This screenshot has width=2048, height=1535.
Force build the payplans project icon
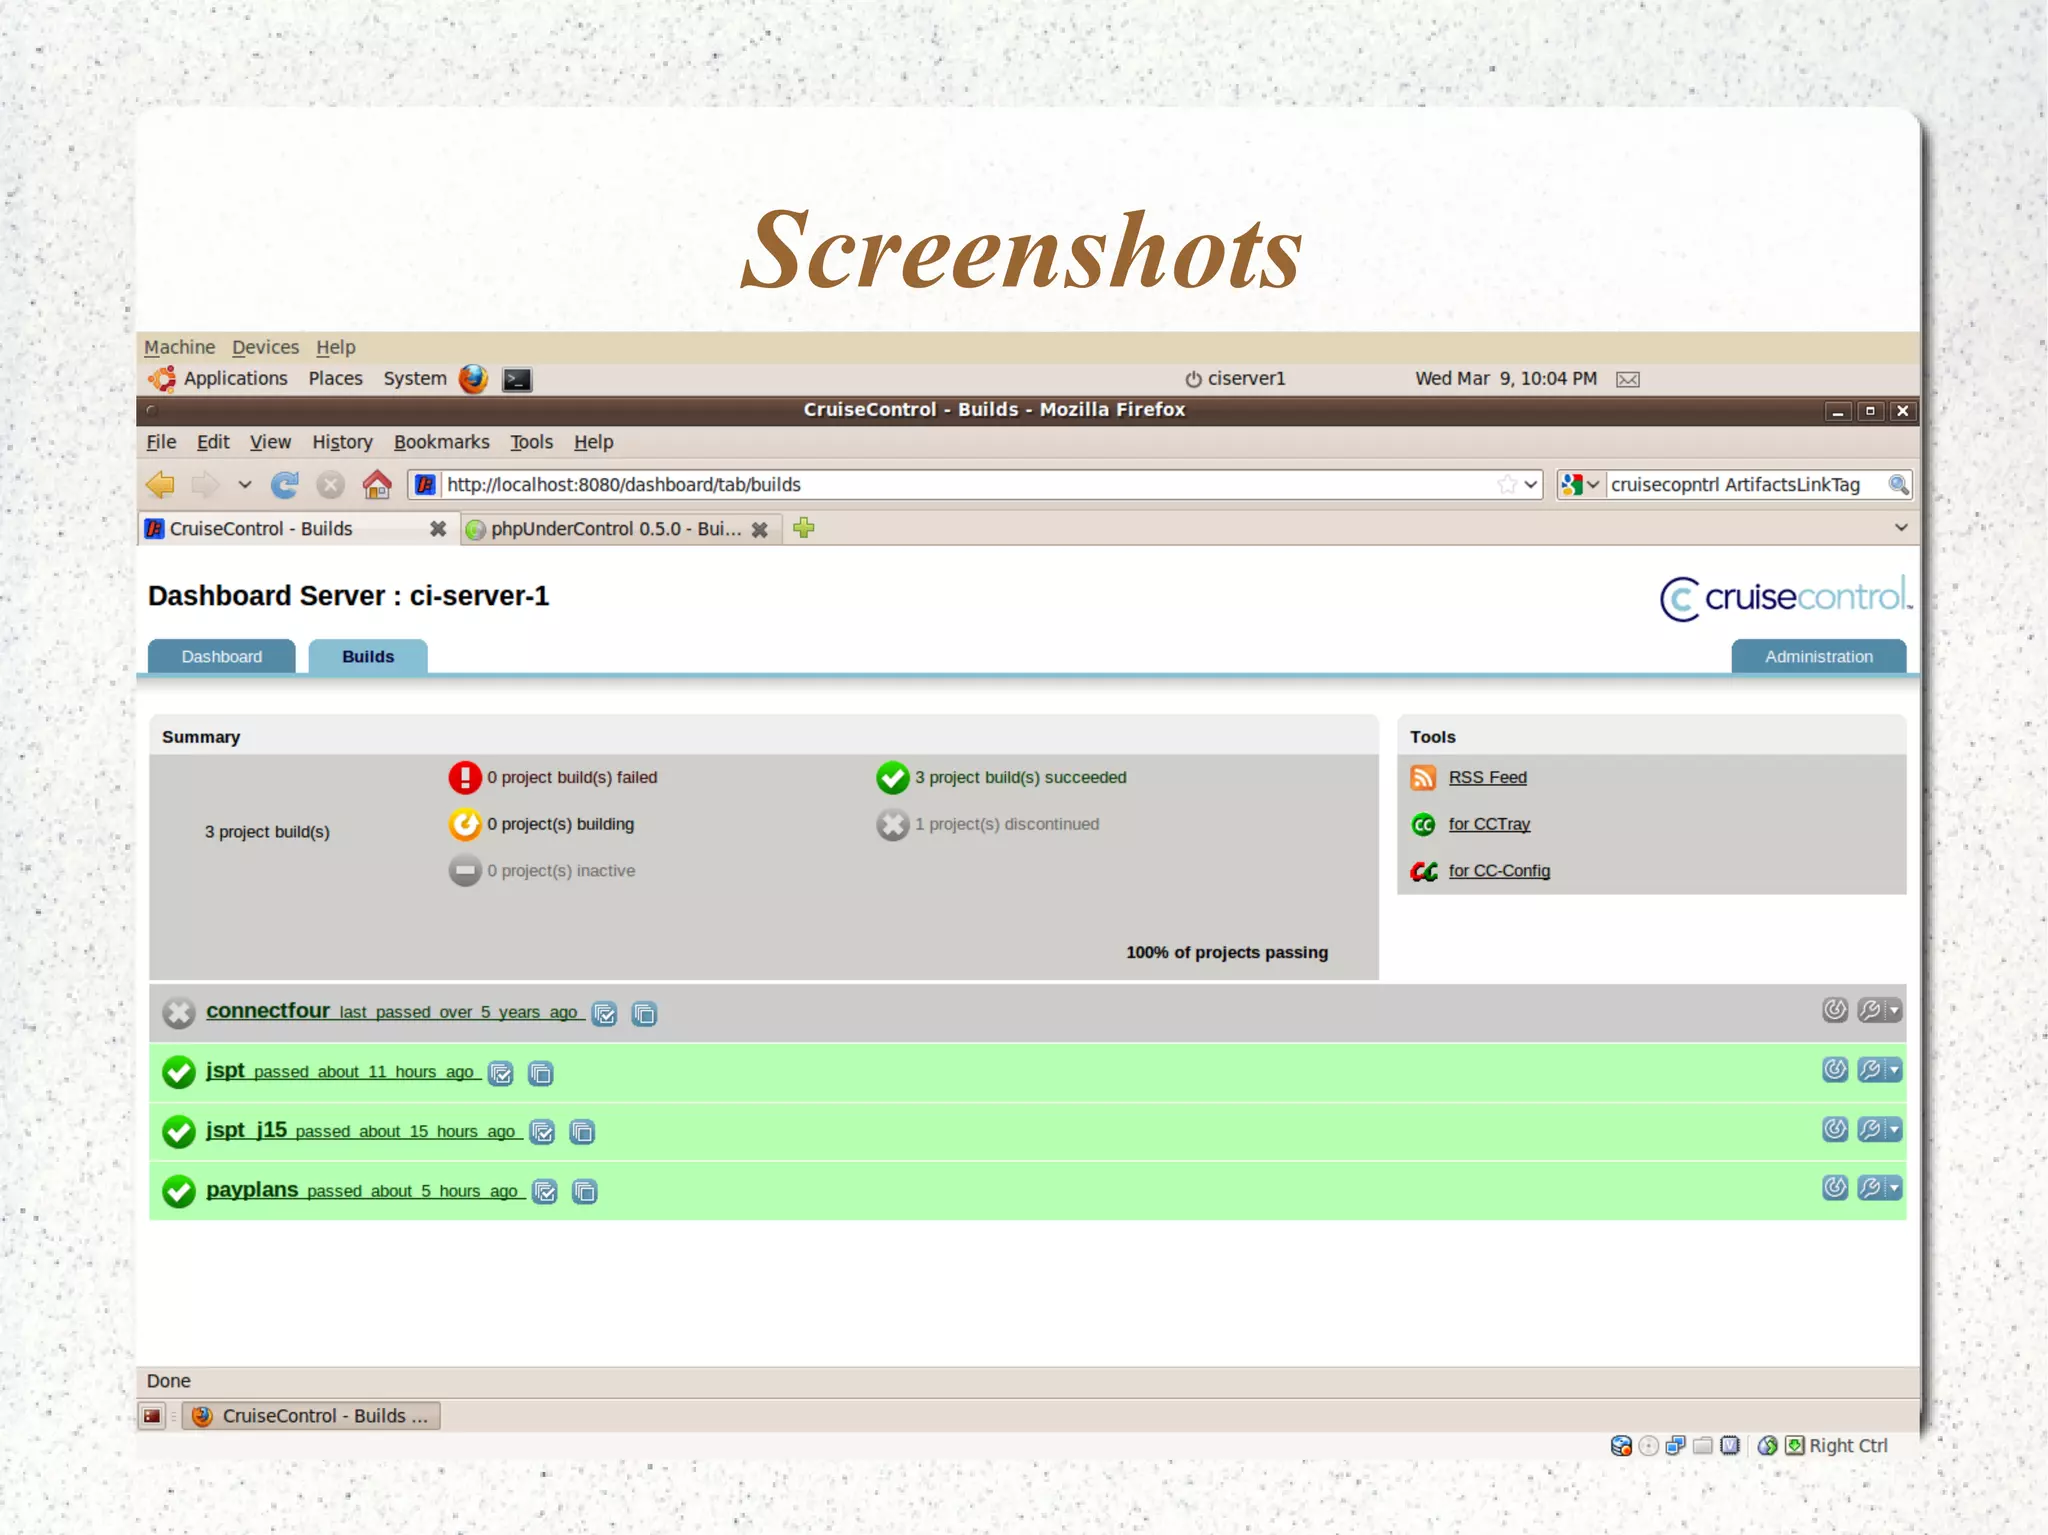tap(1834, 1188)
